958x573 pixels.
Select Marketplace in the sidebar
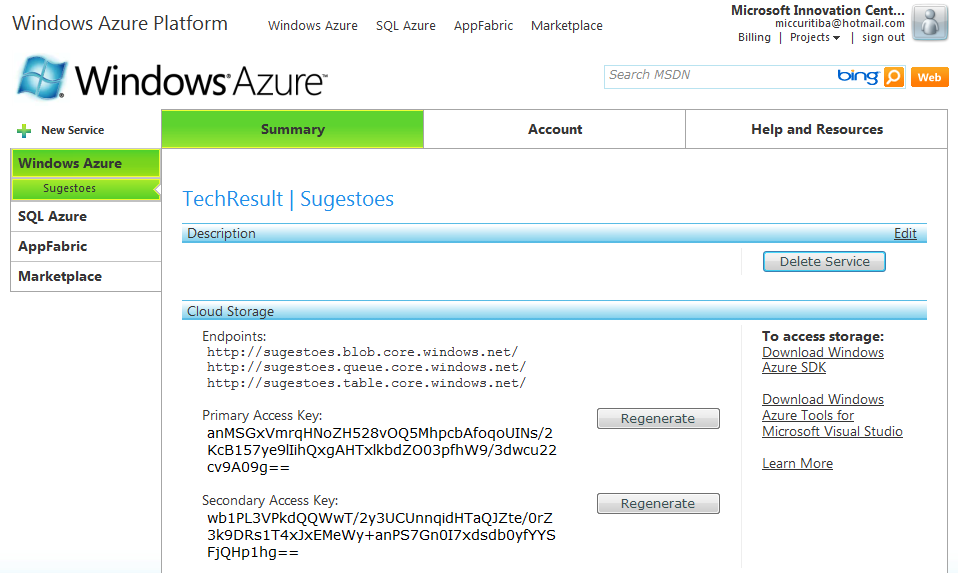point(86,276)
